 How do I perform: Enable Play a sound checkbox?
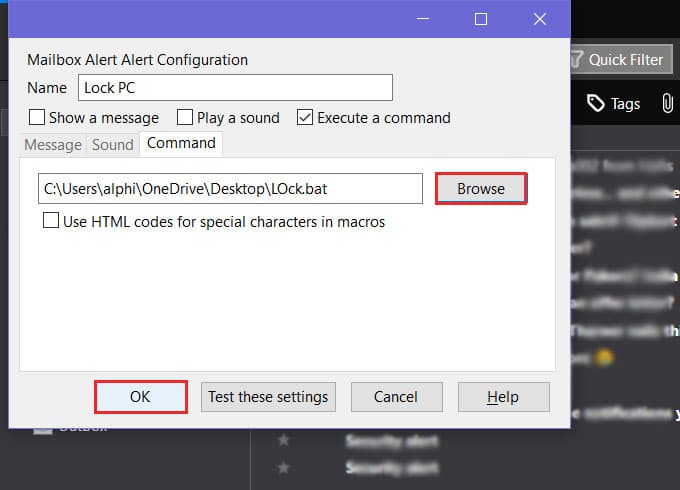(x=185, y=117)
